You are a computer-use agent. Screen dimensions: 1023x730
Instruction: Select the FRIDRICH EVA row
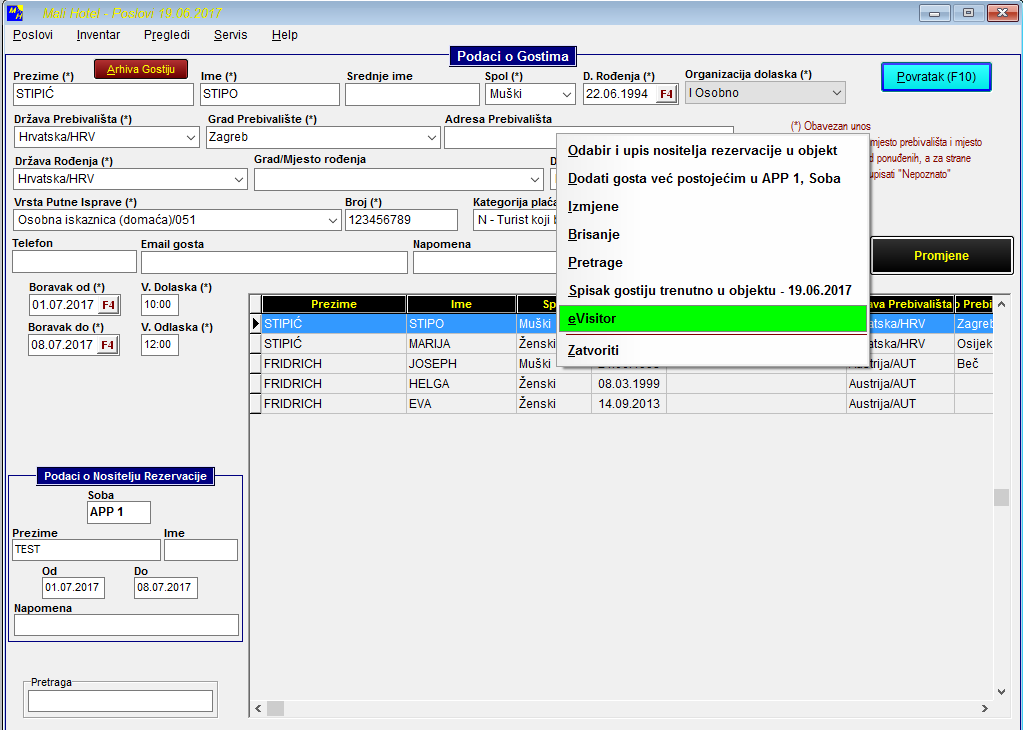click(621, 404)
